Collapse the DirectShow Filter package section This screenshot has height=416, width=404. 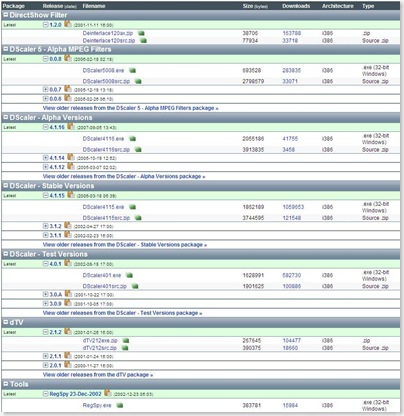[6, 15]
